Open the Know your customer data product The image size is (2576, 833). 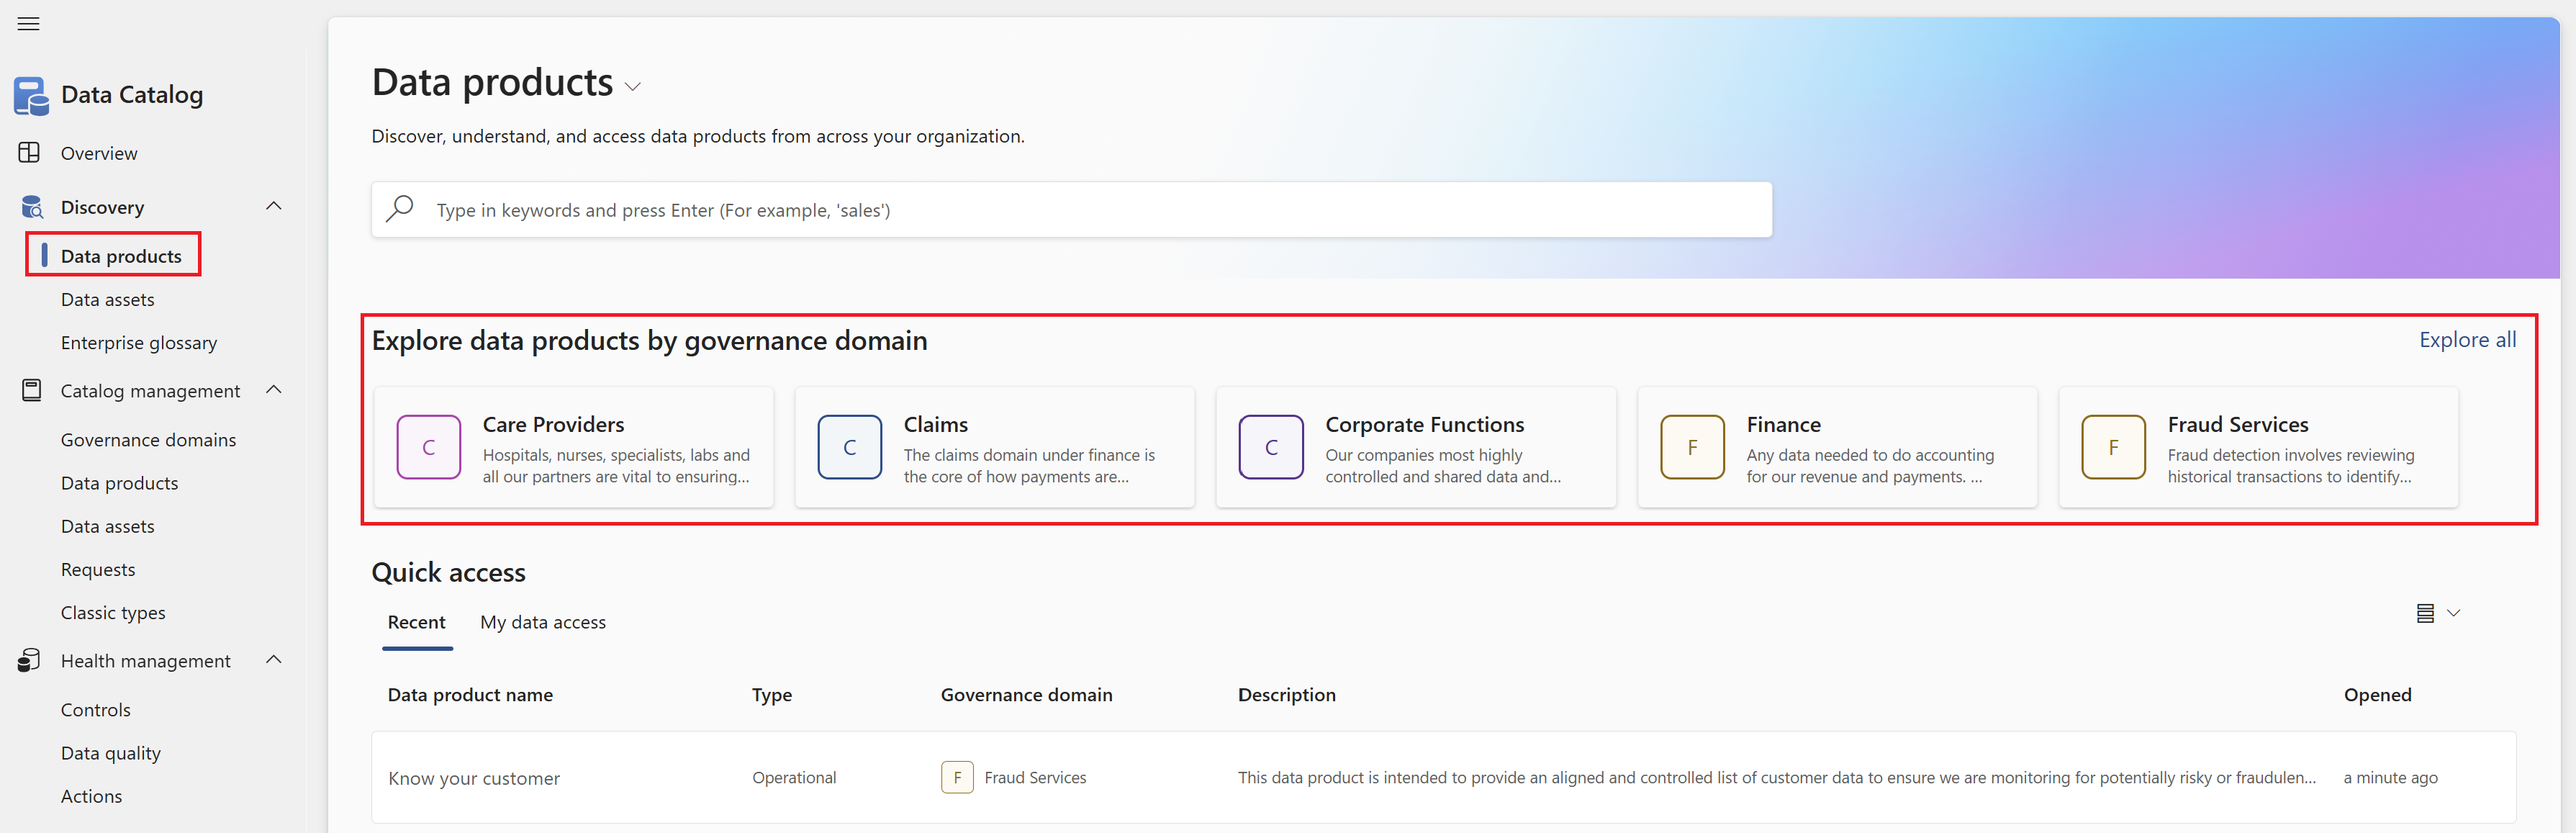(x=473, y=778)
